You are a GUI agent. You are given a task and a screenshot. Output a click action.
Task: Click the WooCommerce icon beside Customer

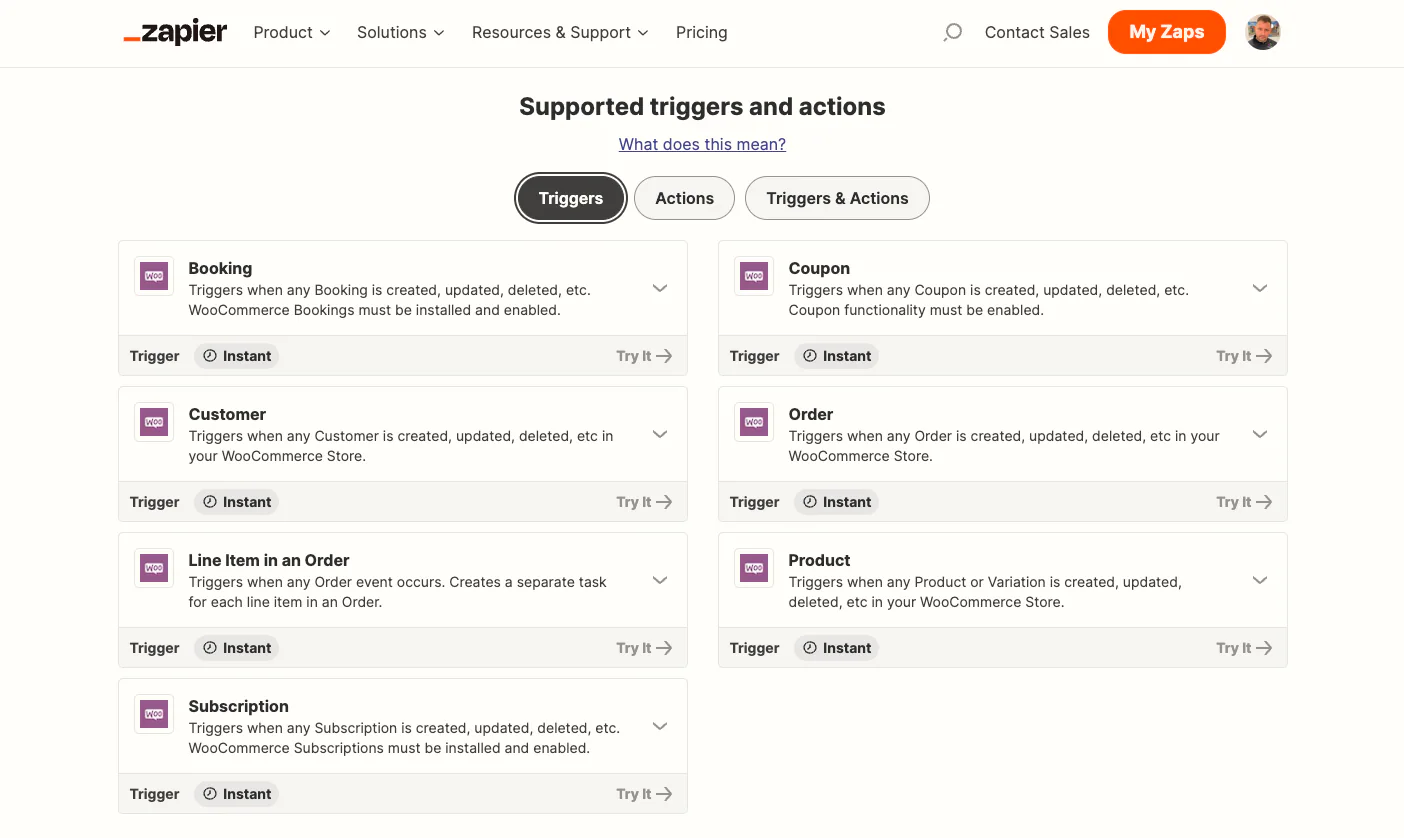click(x=154, y=422)
